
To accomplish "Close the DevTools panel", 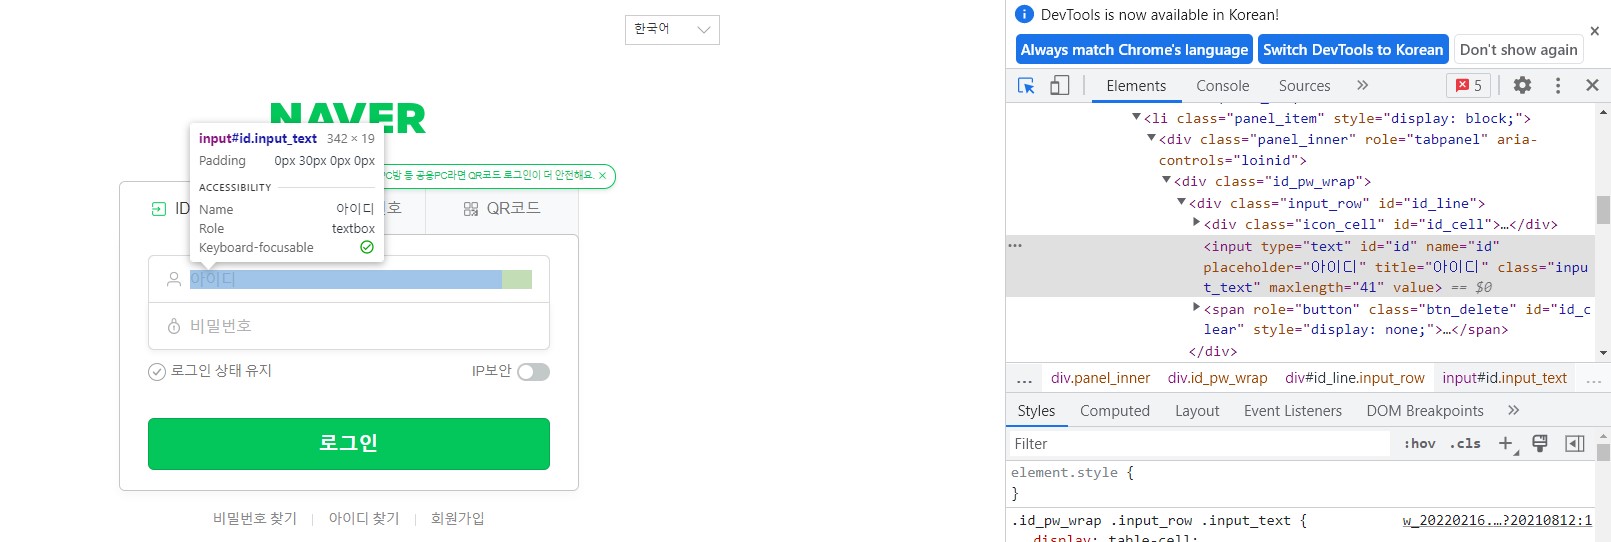I will (x=1592, y=86).
